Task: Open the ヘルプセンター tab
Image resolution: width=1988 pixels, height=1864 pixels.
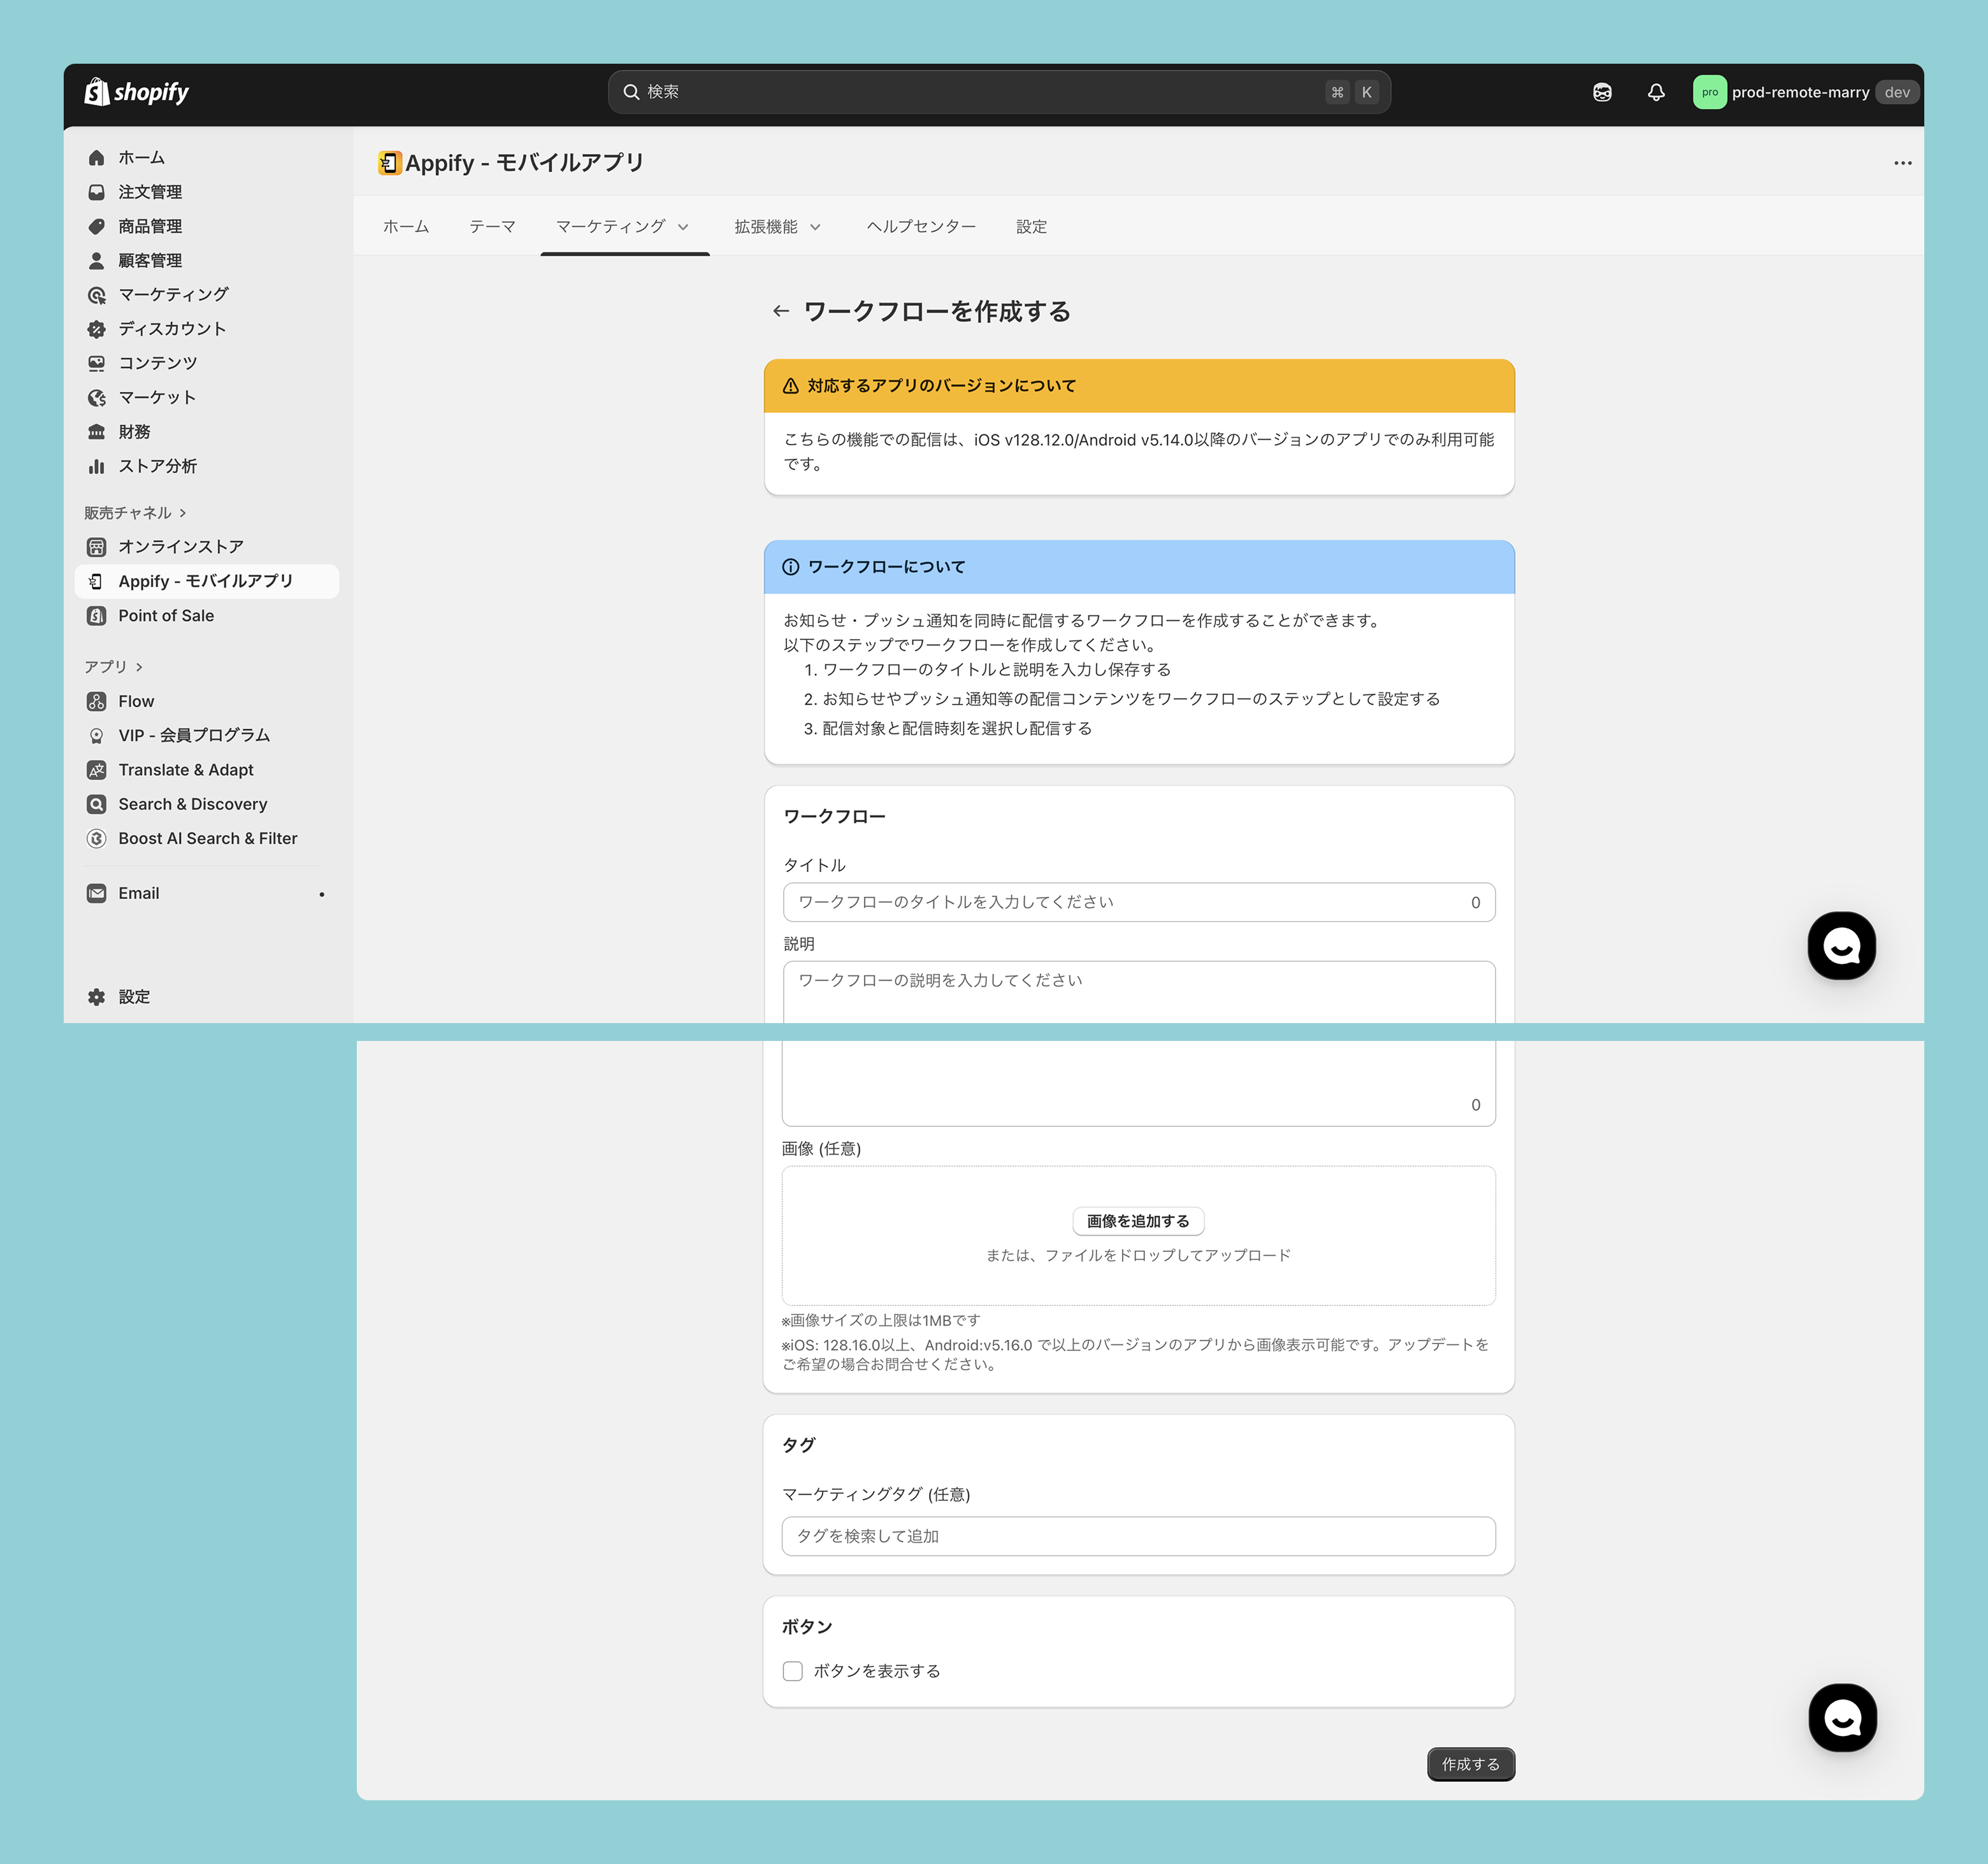Action: (921, 227)
